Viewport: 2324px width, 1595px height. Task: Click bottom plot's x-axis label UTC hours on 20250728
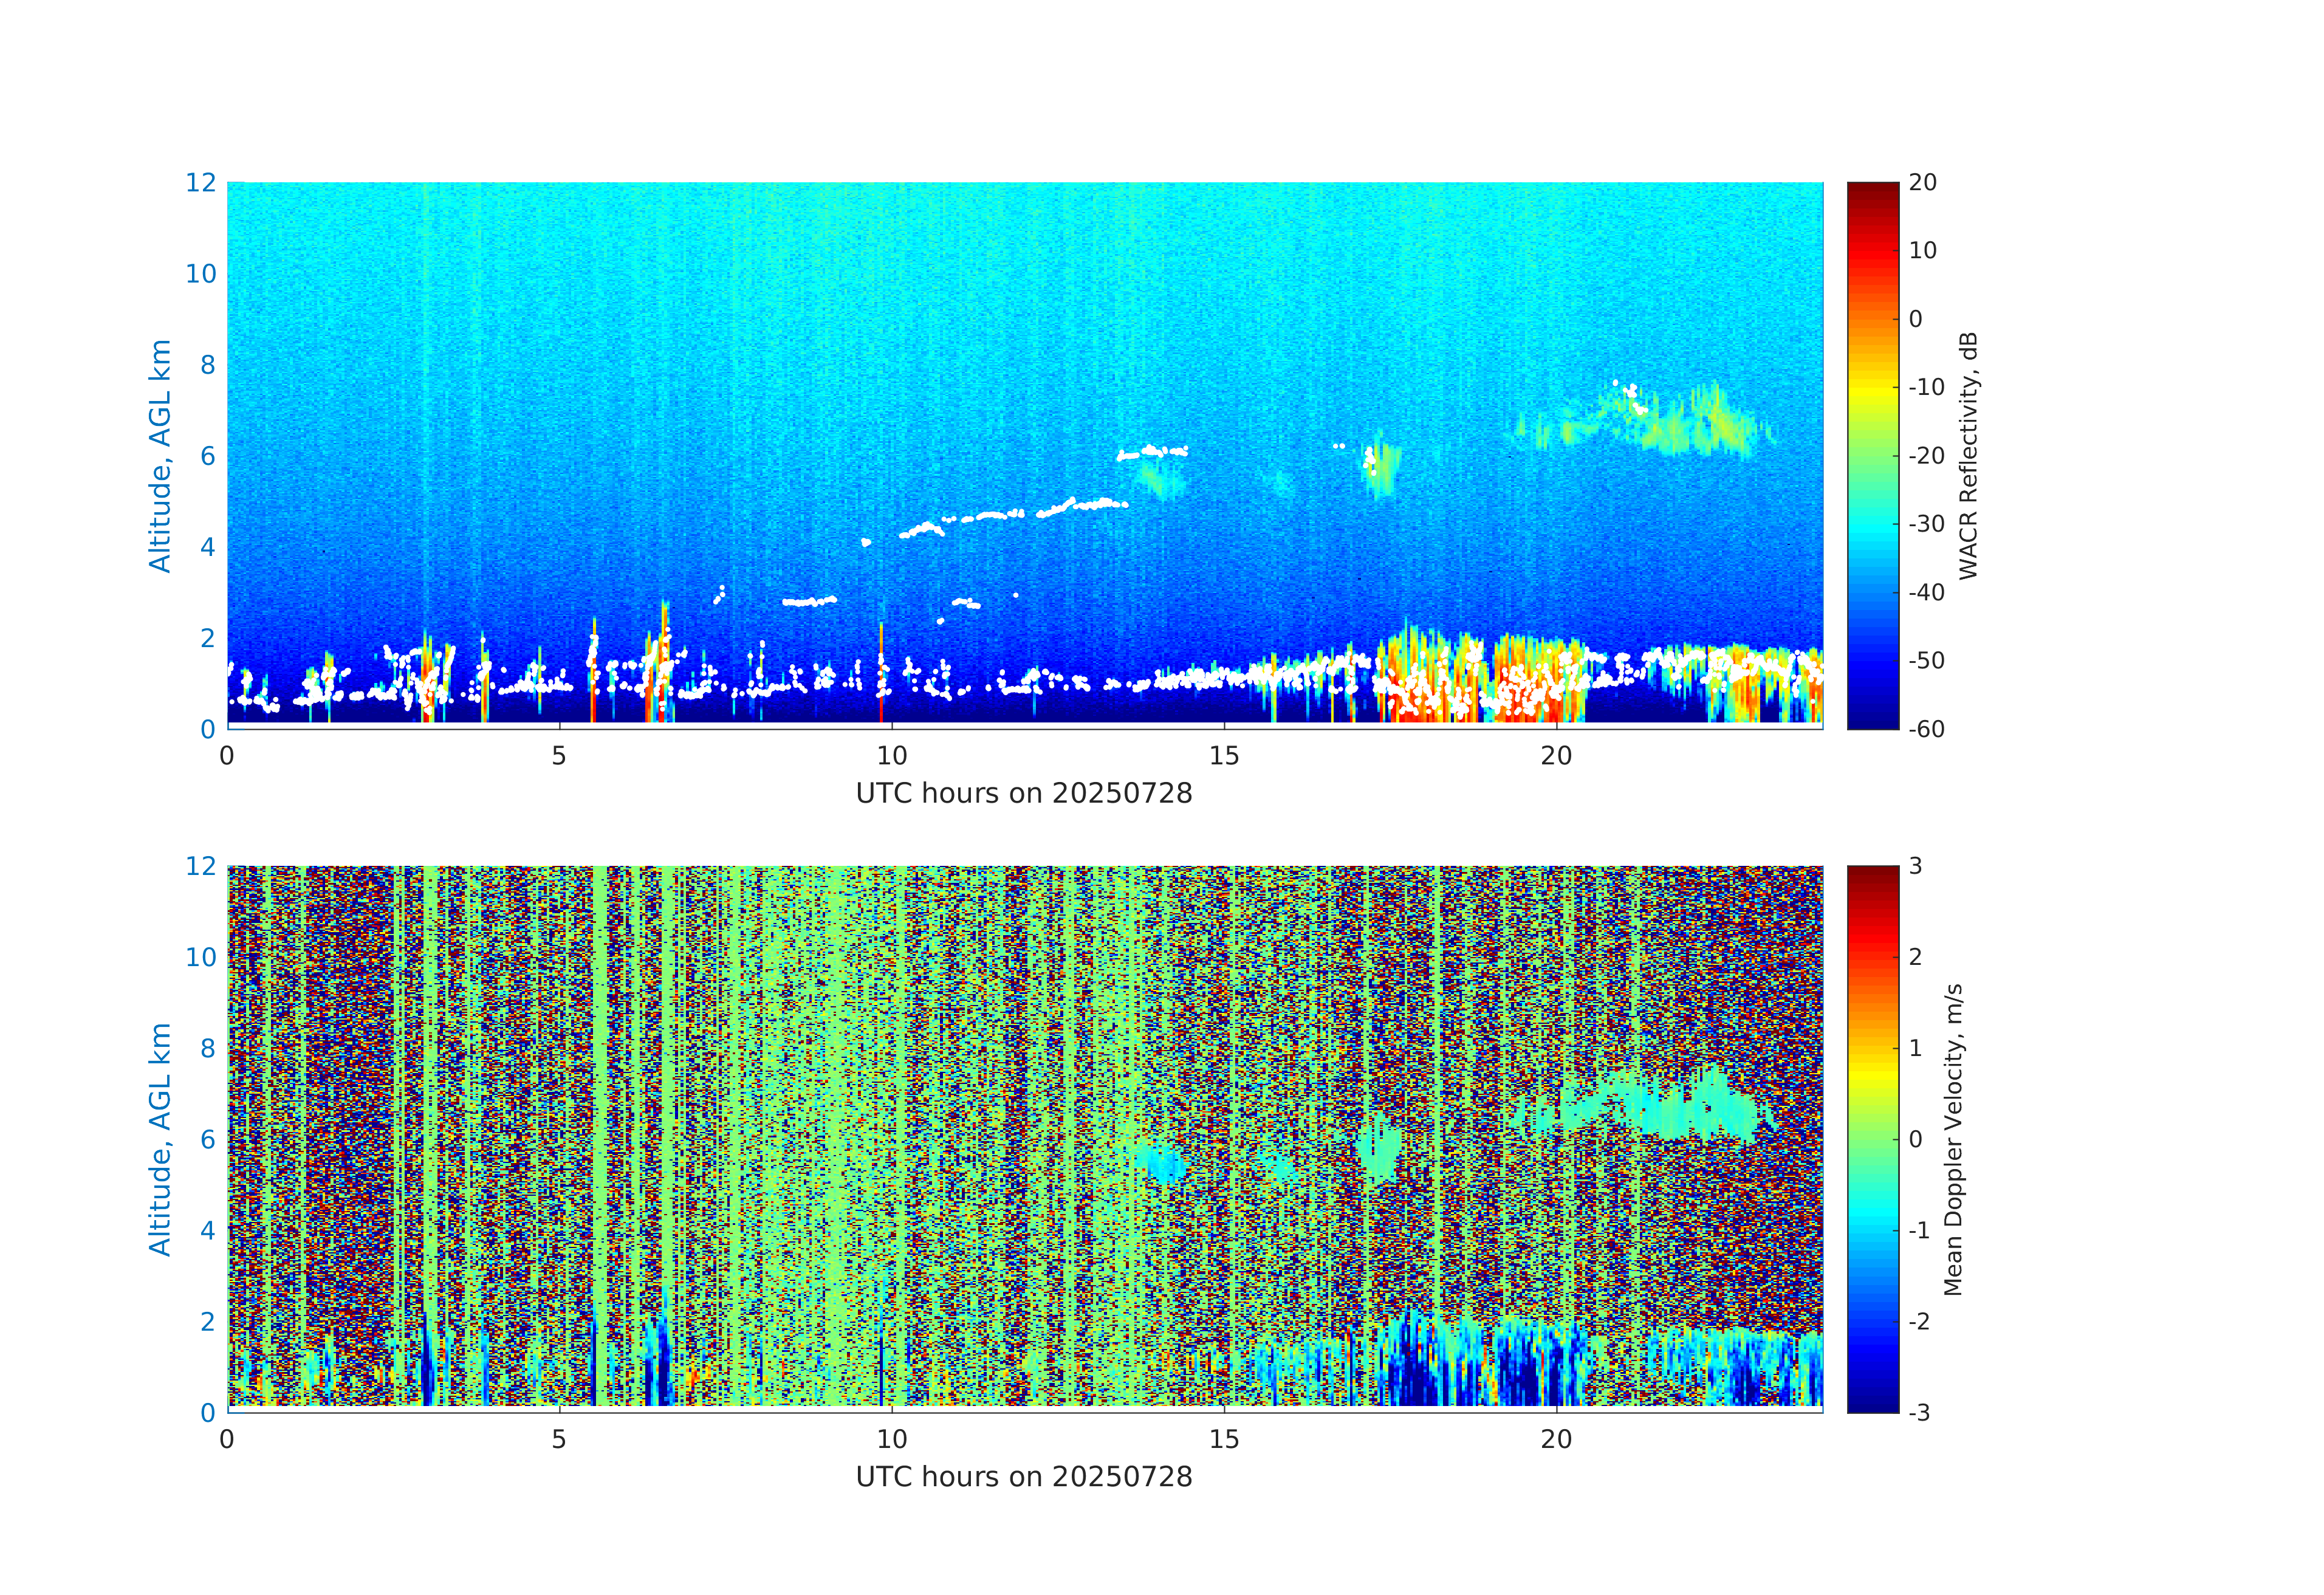1024,1477
